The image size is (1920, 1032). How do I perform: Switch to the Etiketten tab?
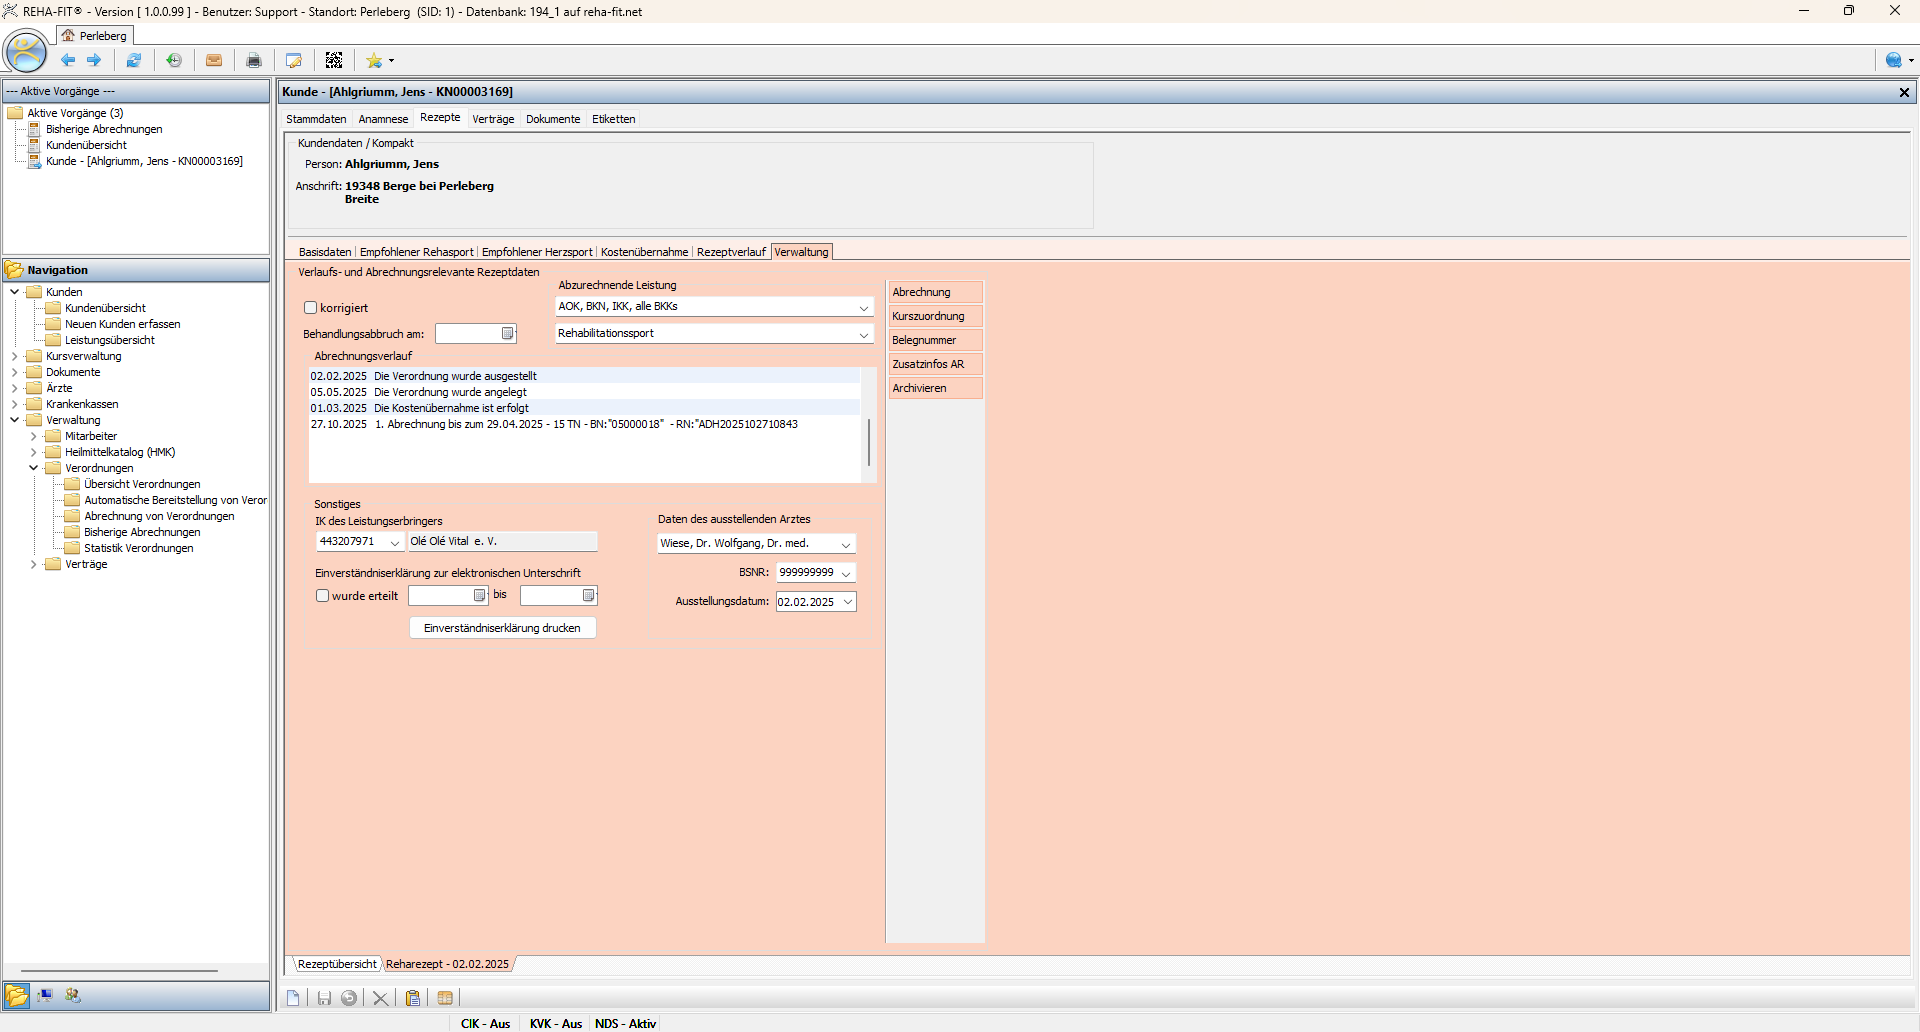(x=614, y=119)
